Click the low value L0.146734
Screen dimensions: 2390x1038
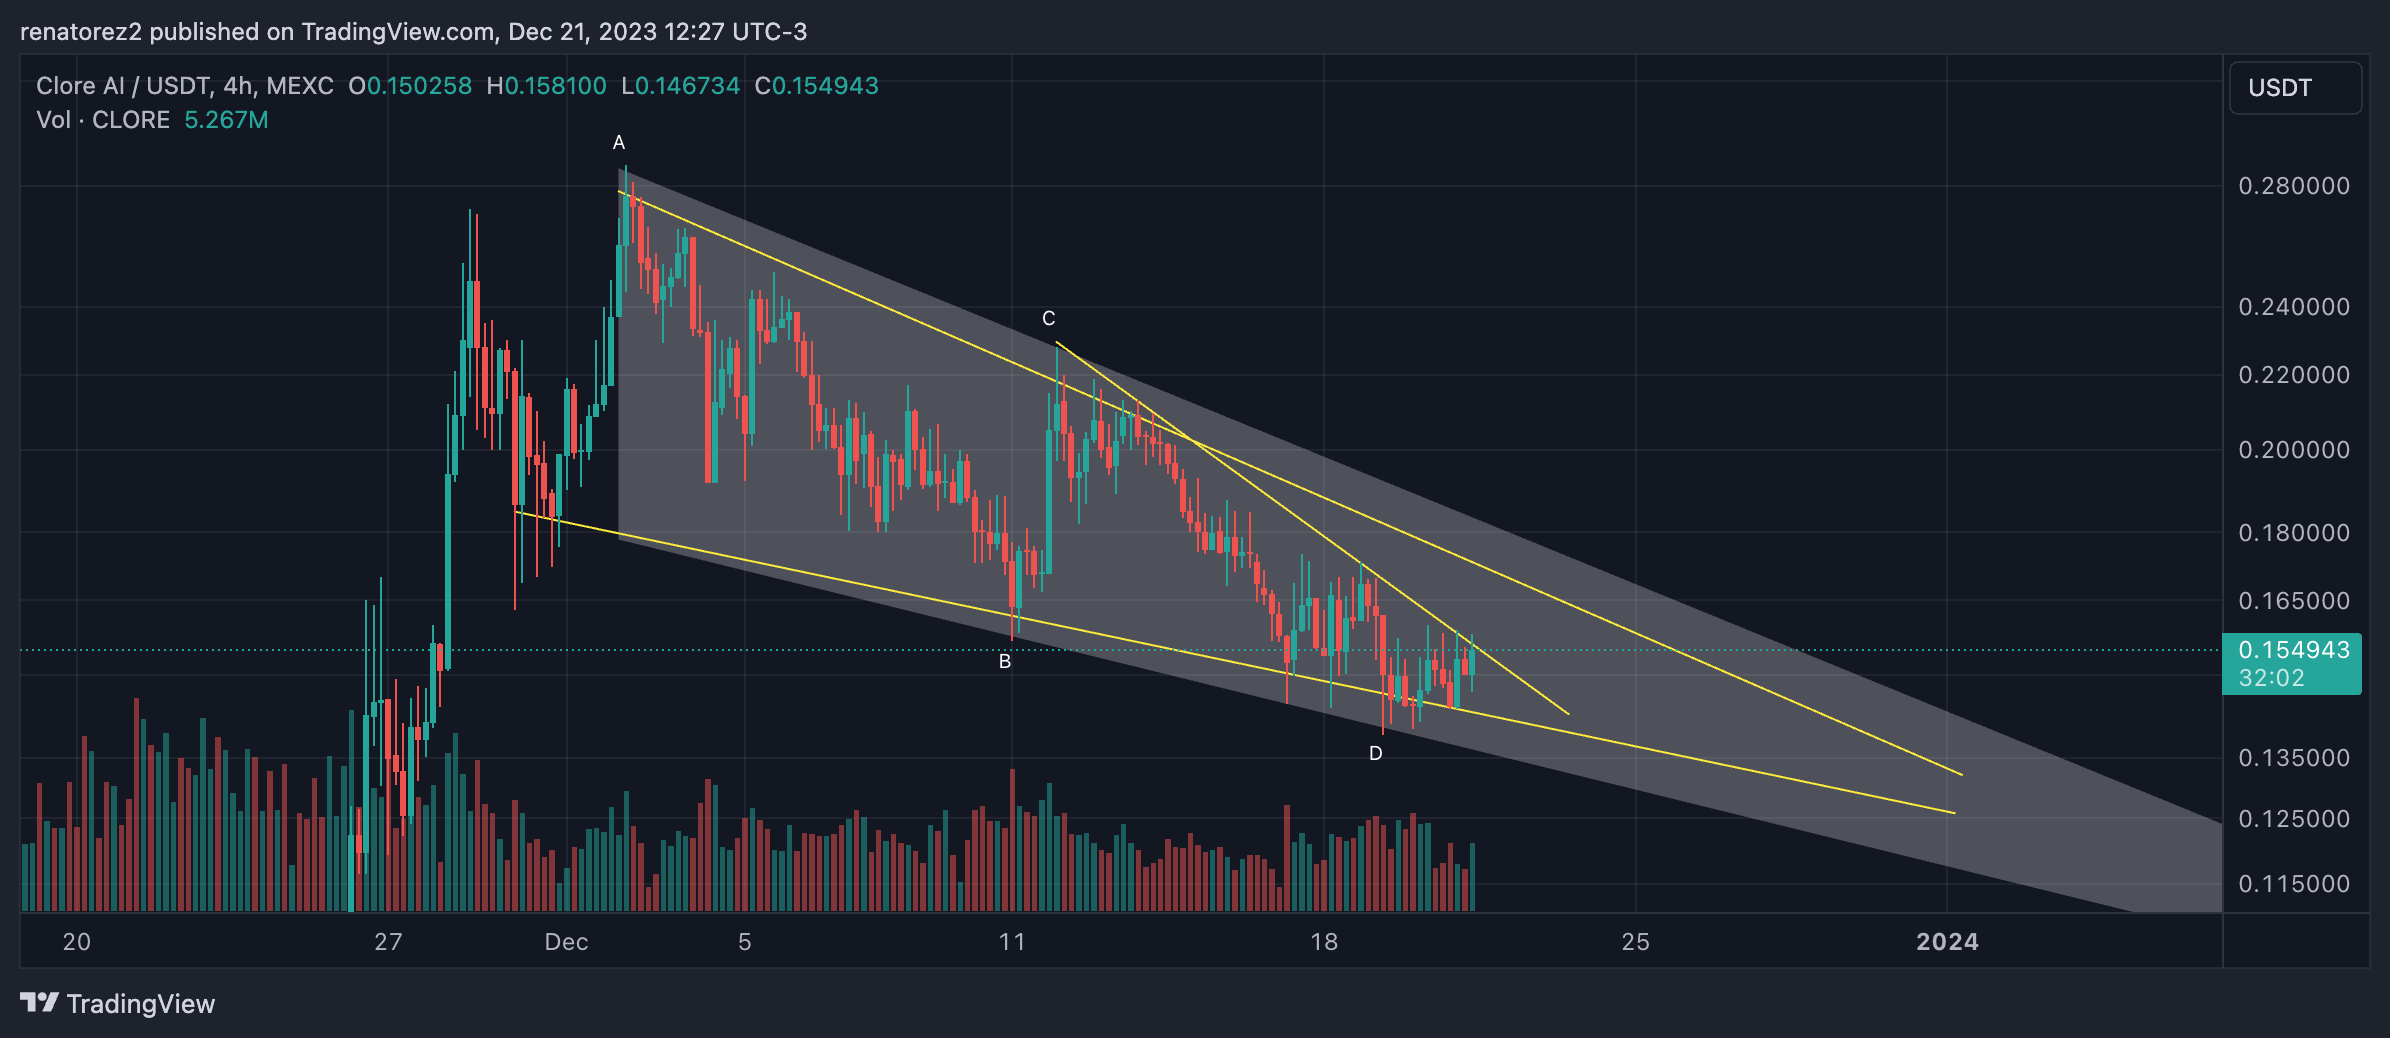tap(680, 86)
